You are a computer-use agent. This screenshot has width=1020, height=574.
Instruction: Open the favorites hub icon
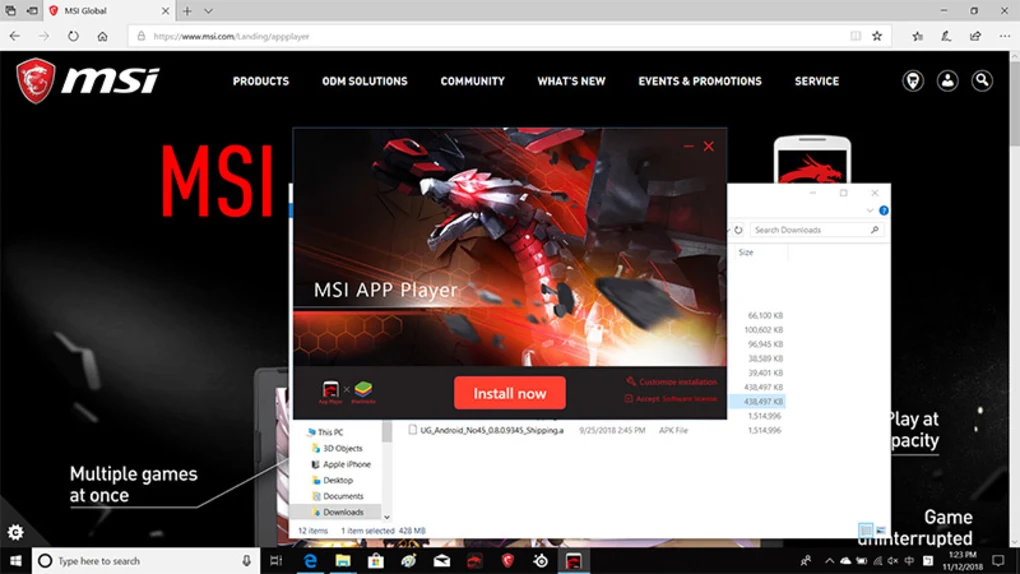[x=917, y=36]
